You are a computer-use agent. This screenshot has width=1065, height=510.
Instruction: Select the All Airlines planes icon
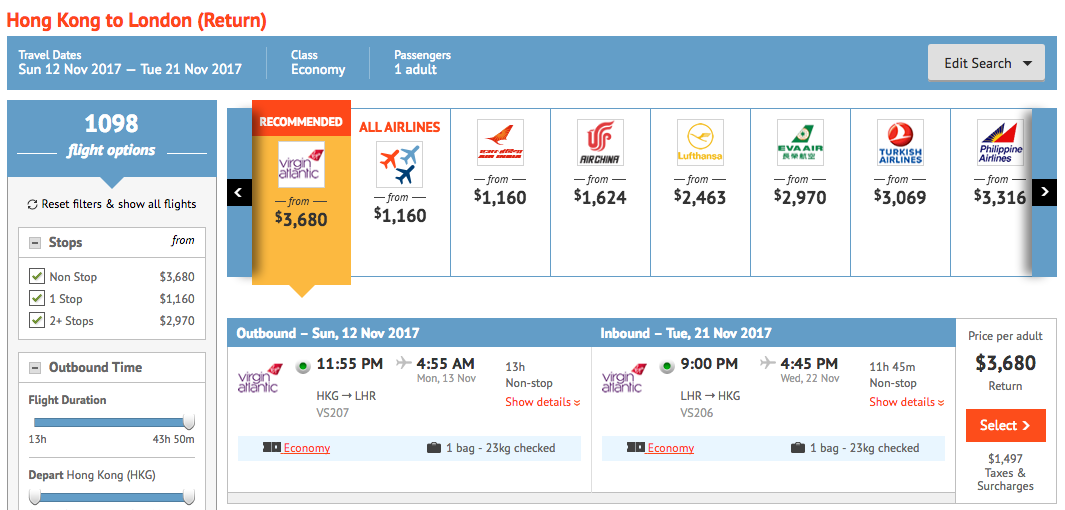click(x=399, y=164)
